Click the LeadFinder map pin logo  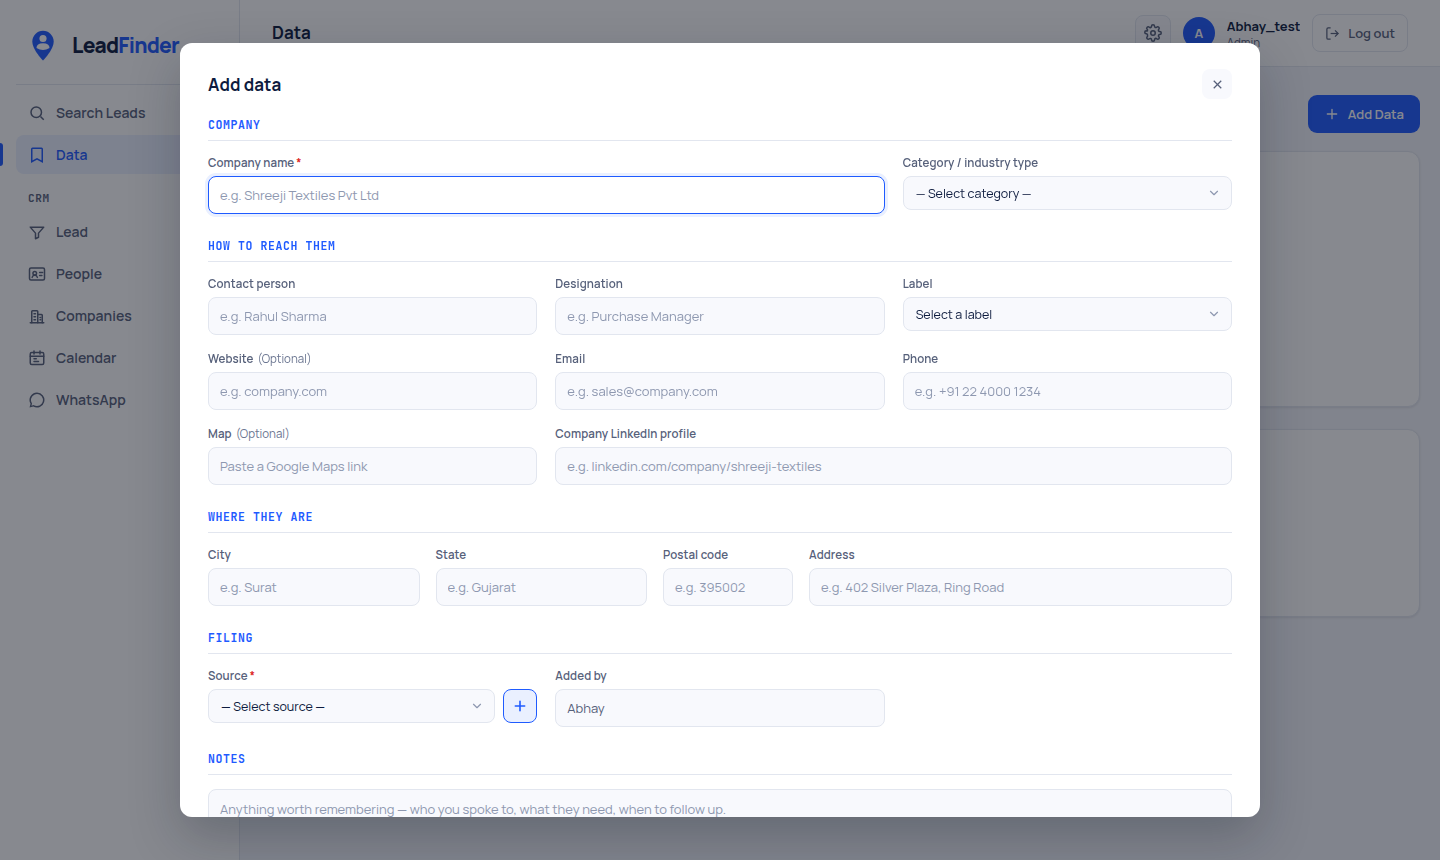[43, 45]
